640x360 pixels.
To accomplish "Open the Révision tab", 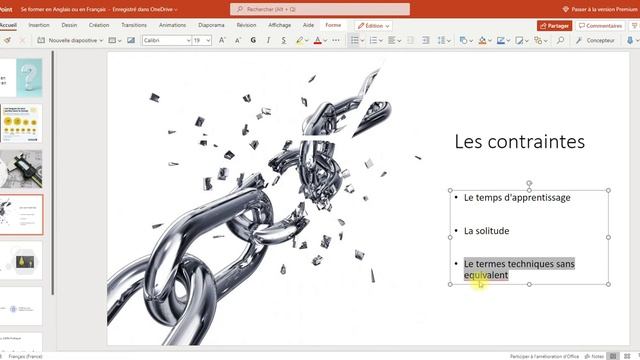I will (x=246, y=25).
